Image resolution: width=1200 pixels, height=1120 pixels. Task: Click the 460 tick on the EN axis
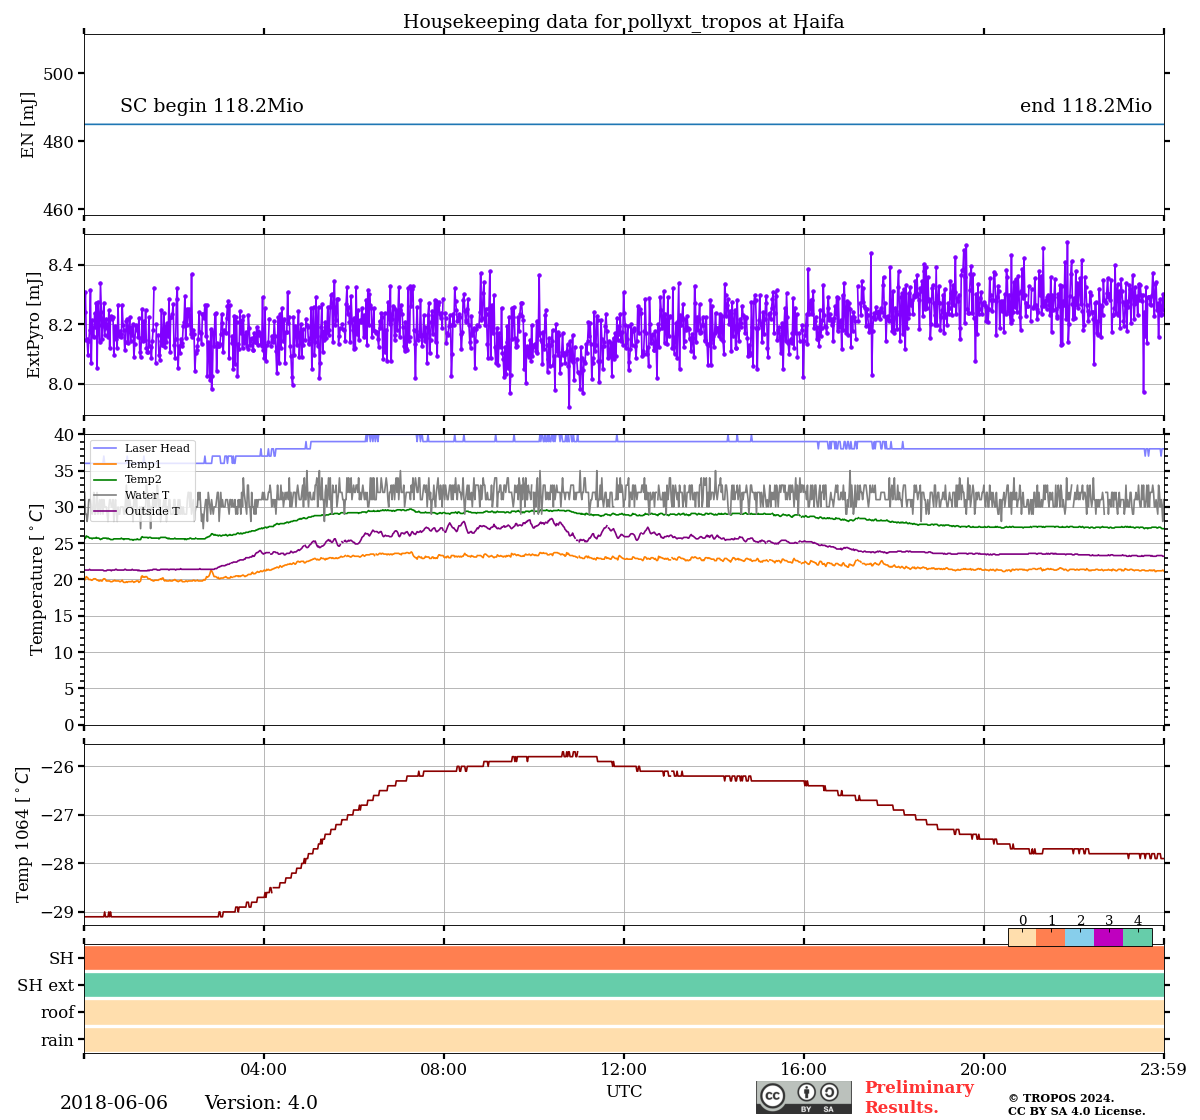click(59, 210)
